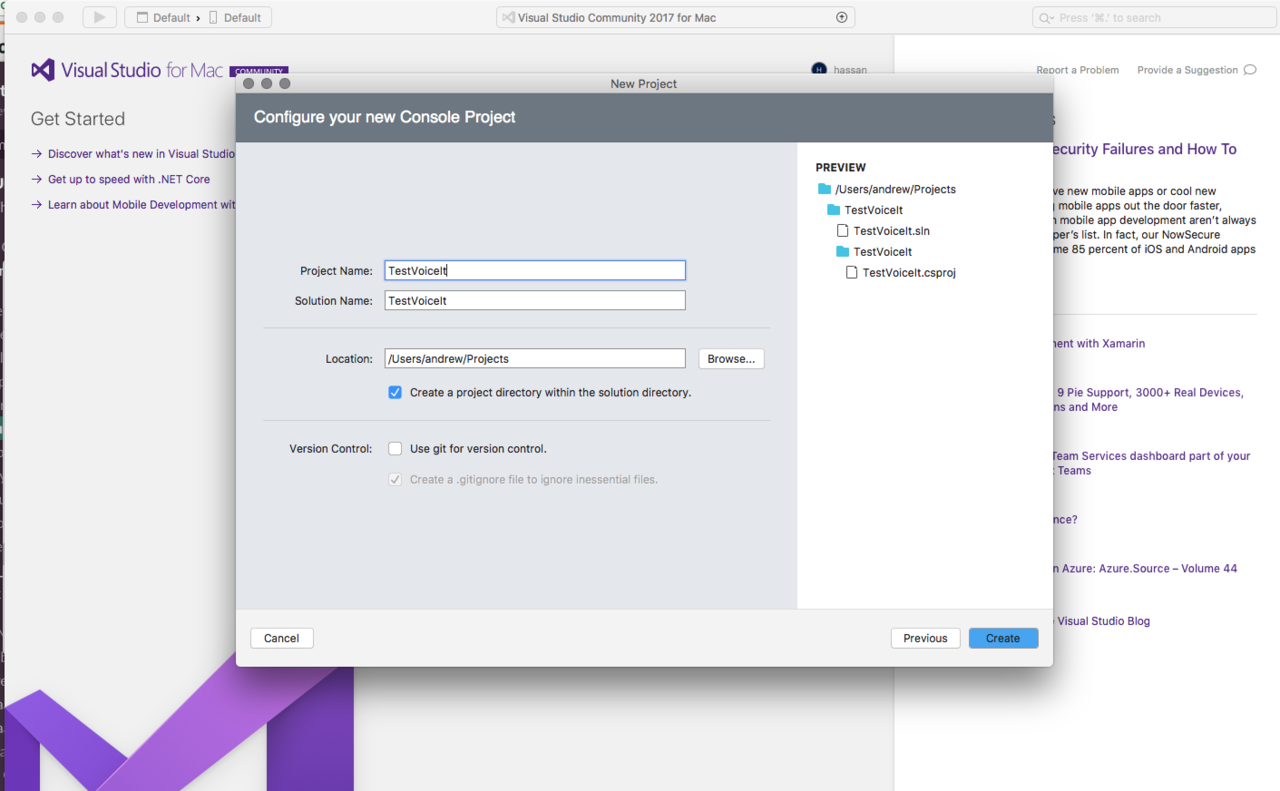This screenshot has width=1280, height=791.
Task: Click the Report a Problem link
Action: tap(1077, 70)
